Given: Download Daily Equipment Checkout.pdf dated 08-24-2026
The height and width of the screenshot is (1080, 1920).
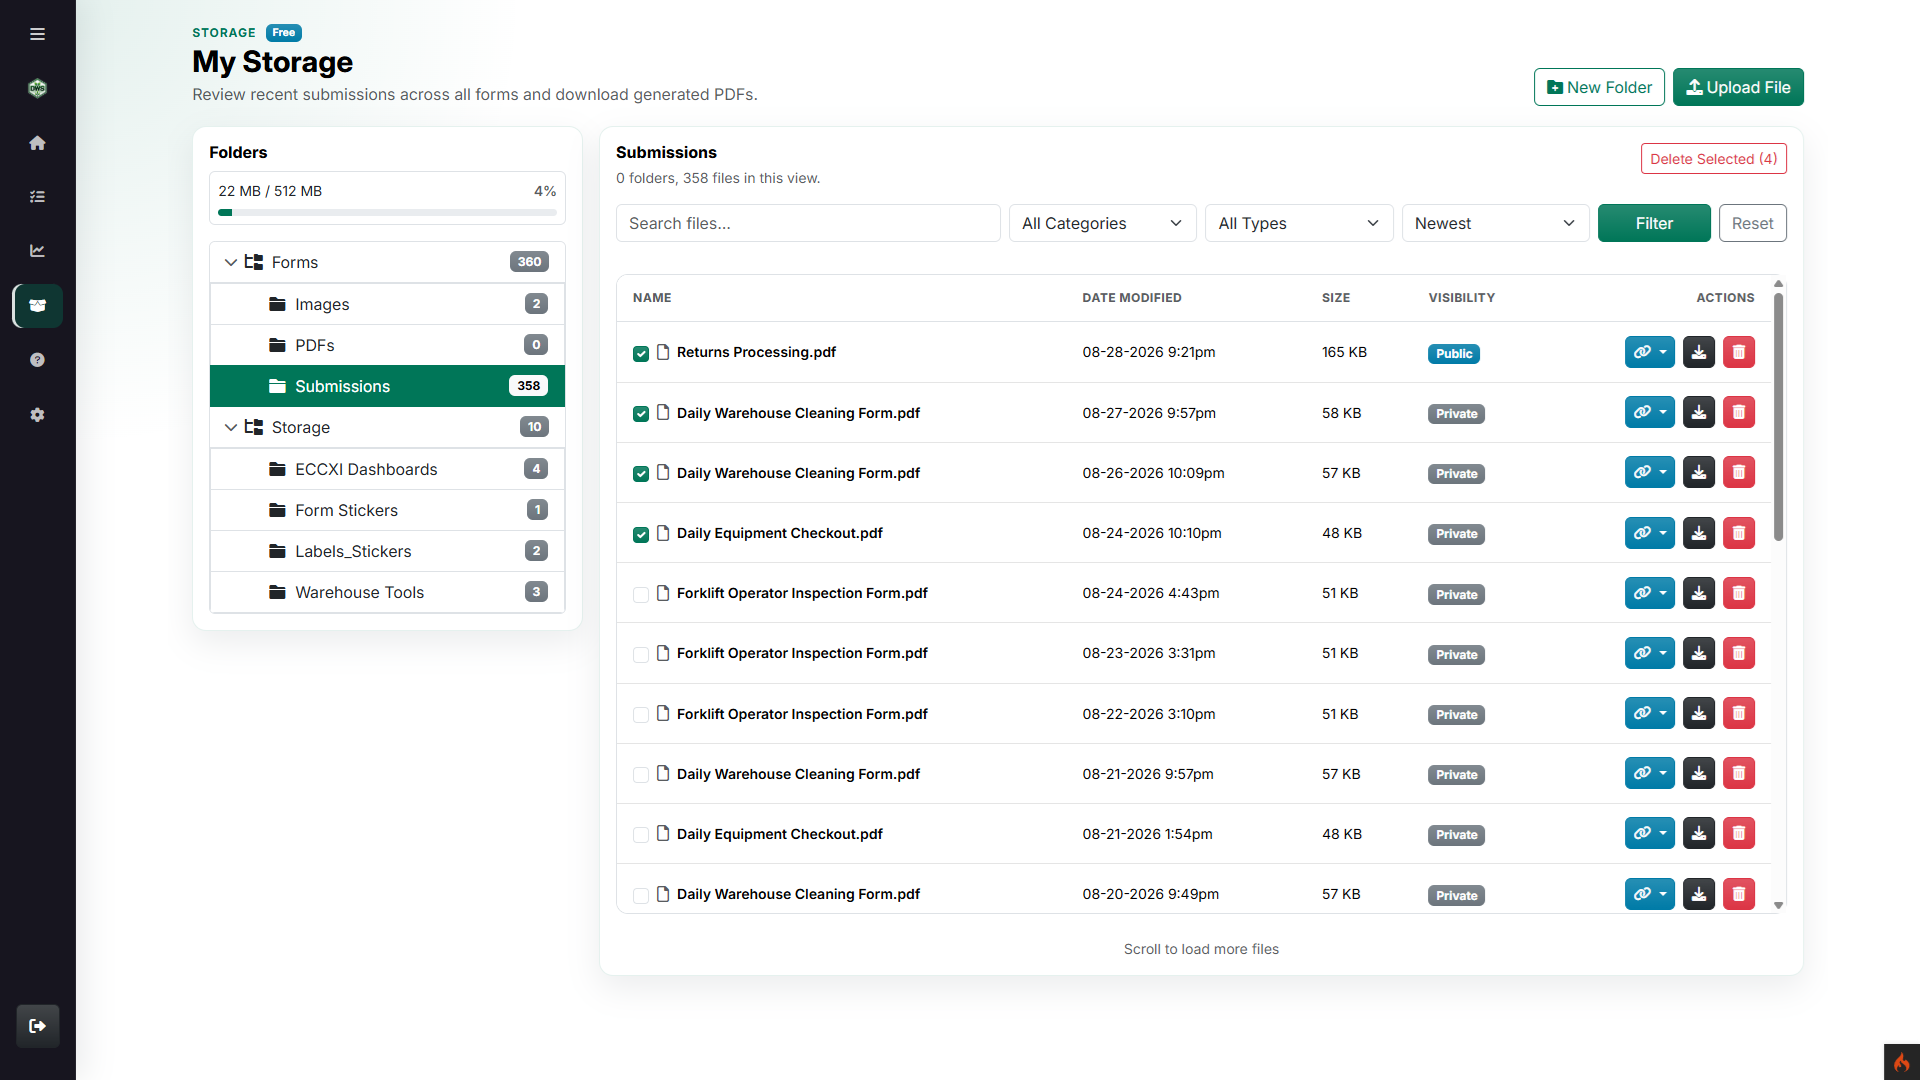Looking at the screenshot, I should coord(1699,533).
